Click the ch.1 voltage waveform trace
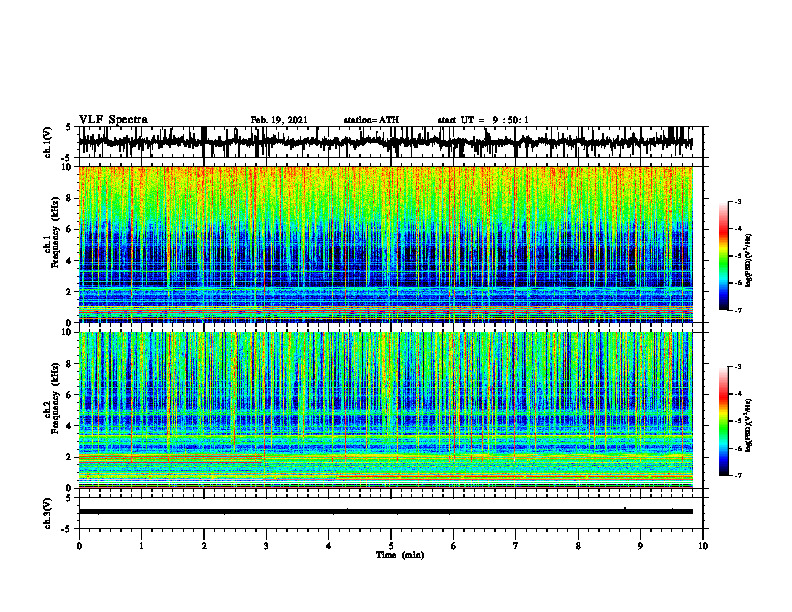This screenshot has height=612, width=792. click(x=386, y=142)
